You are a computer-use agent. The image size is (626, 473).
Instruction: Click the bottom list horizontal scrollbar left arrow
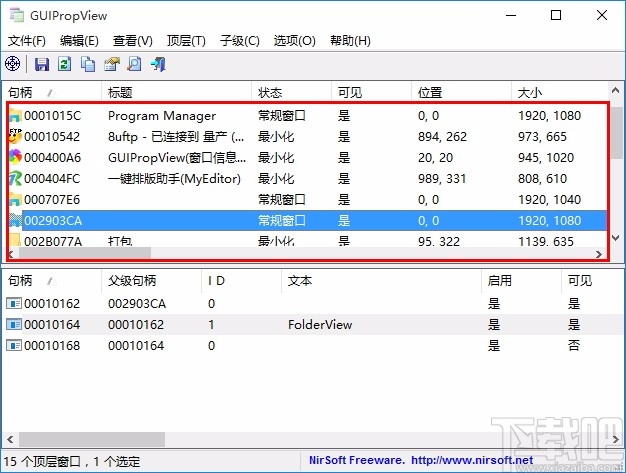[10, 439]
